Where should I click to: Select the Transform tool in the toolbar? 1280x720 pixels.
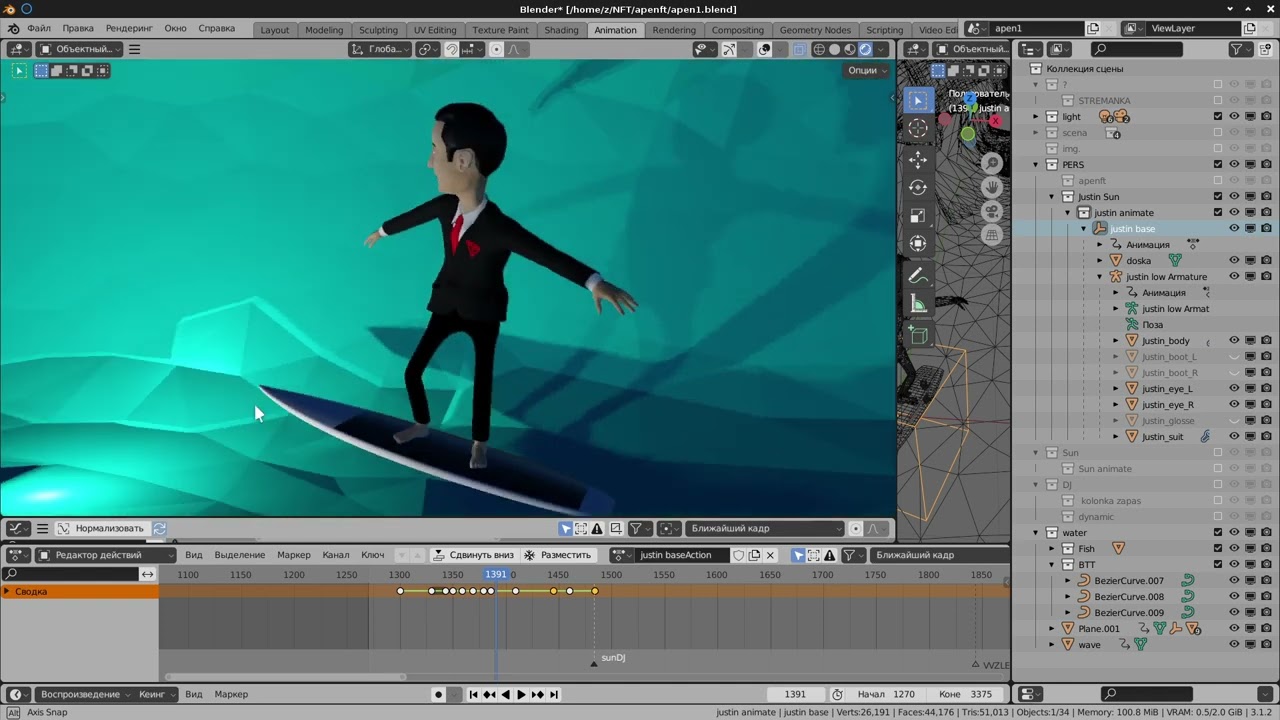(918, 244)
